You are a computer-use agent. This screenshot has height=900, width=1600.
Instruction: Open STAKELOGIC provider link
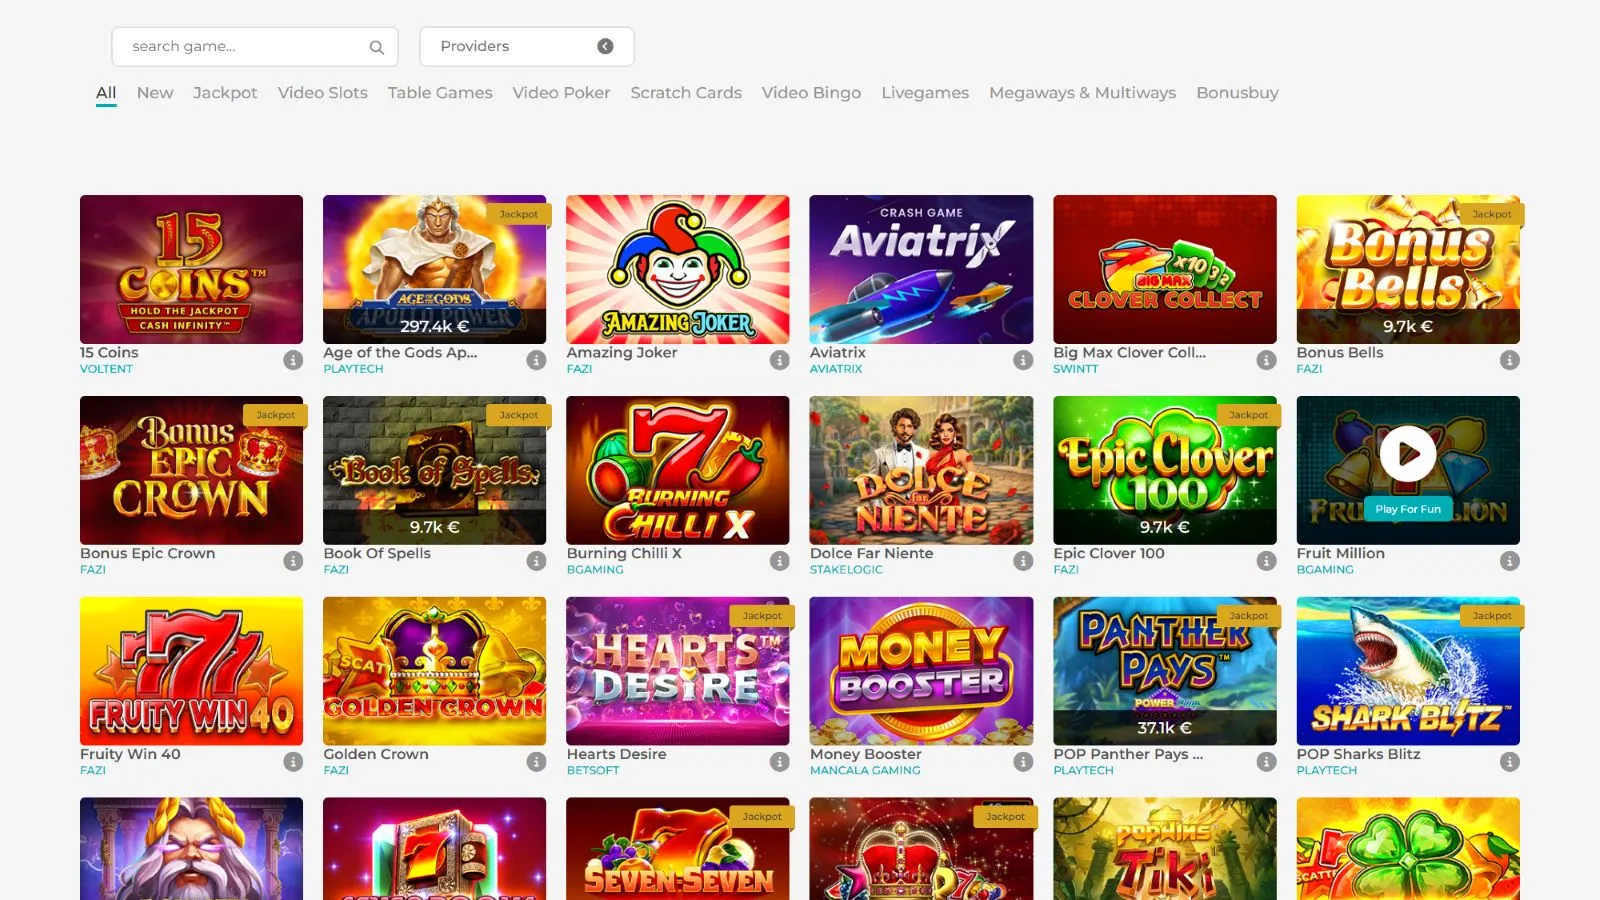846,570
